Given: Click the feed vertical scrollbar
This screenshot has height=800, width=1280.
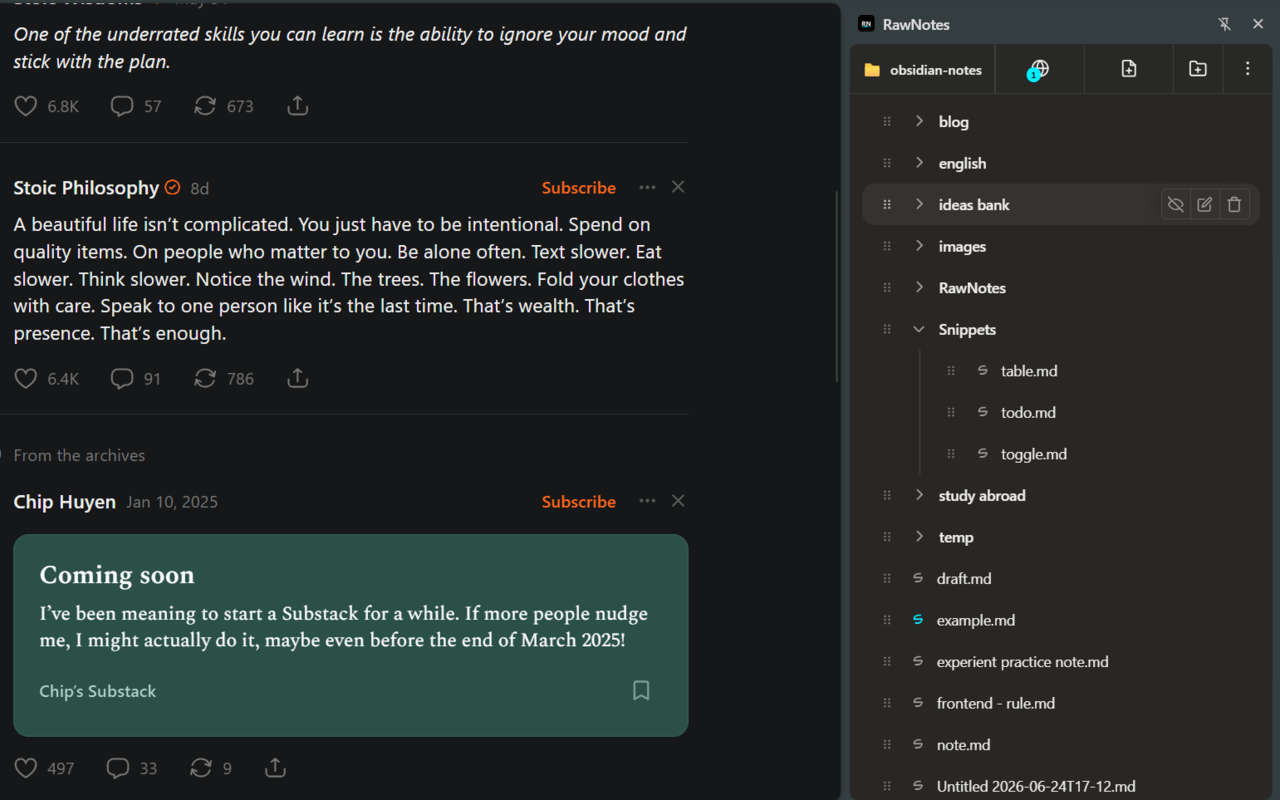Looking at the screenshot, I should click(x=837, y=285).
